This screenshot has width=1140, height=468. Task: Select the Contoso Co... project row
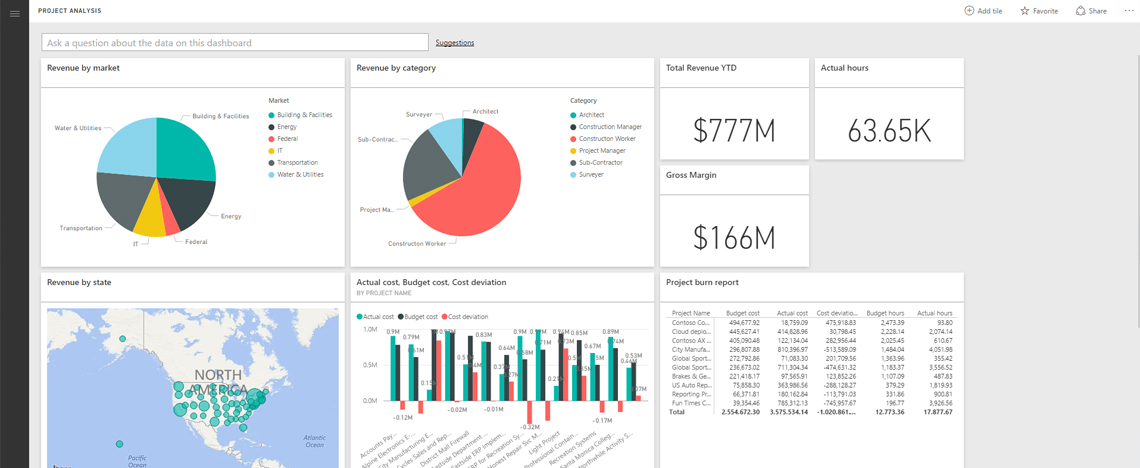click(x=812, y=322)
